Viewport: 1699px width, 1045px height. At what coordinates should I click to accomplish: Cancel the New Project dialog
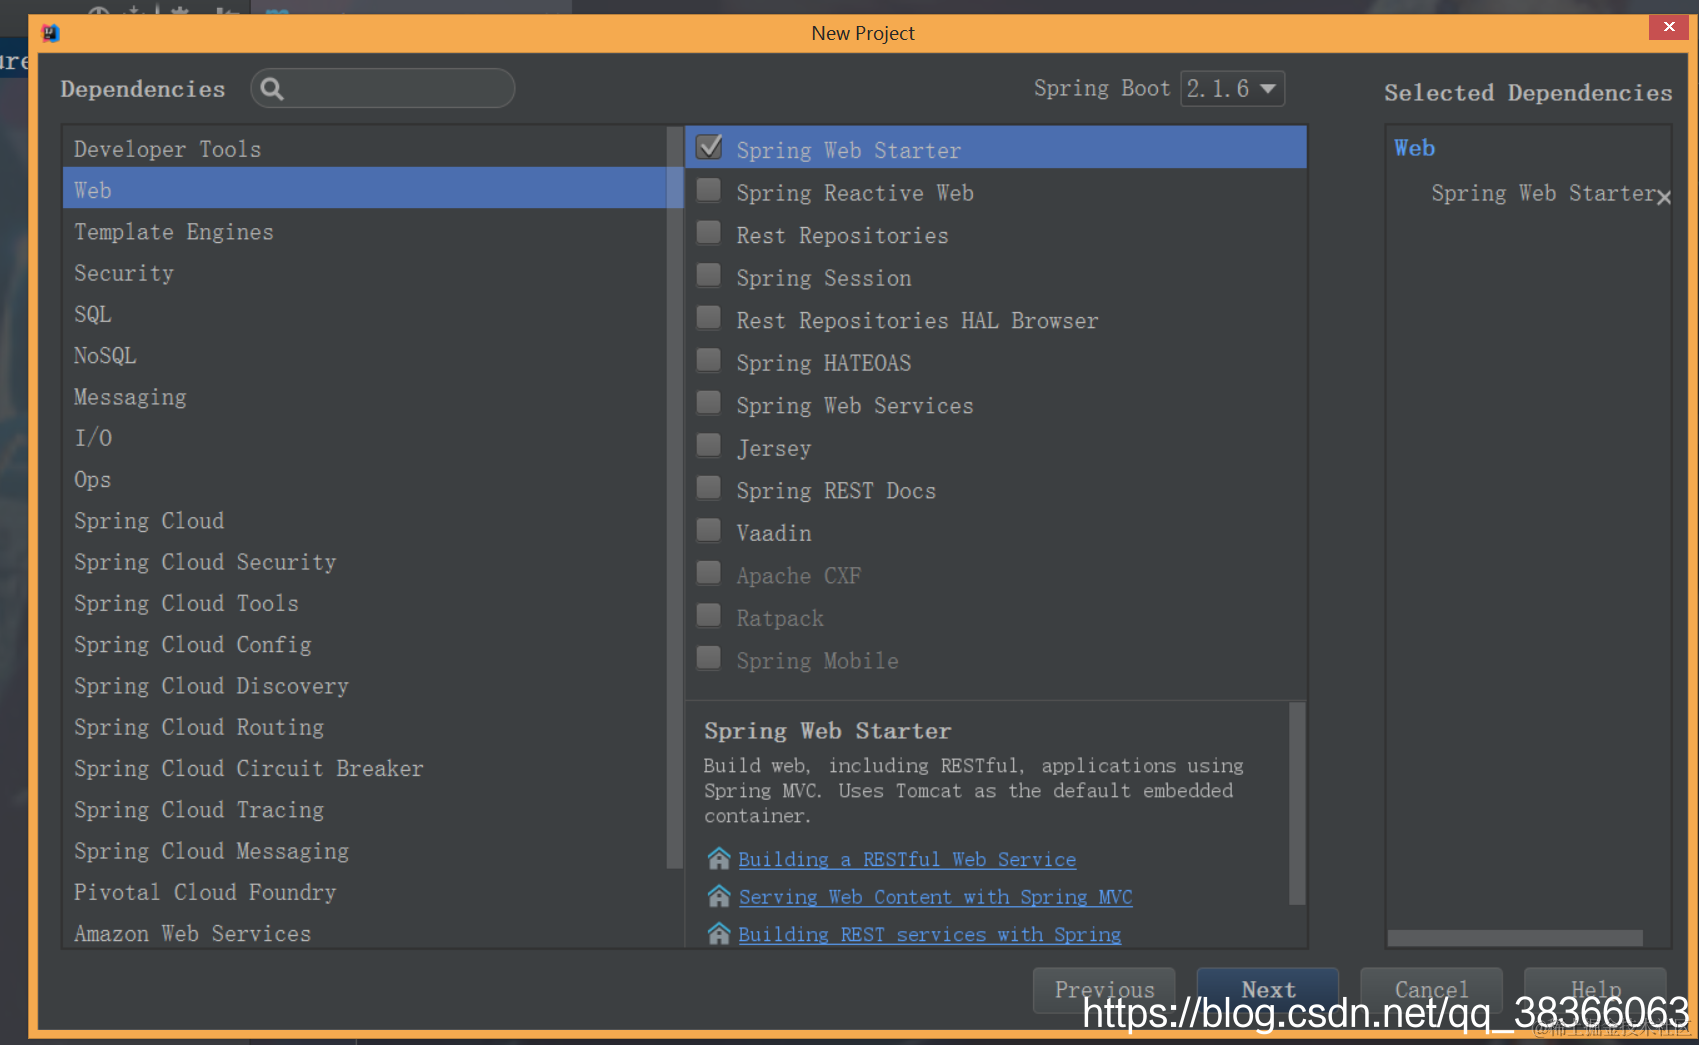click(1431, 989)
